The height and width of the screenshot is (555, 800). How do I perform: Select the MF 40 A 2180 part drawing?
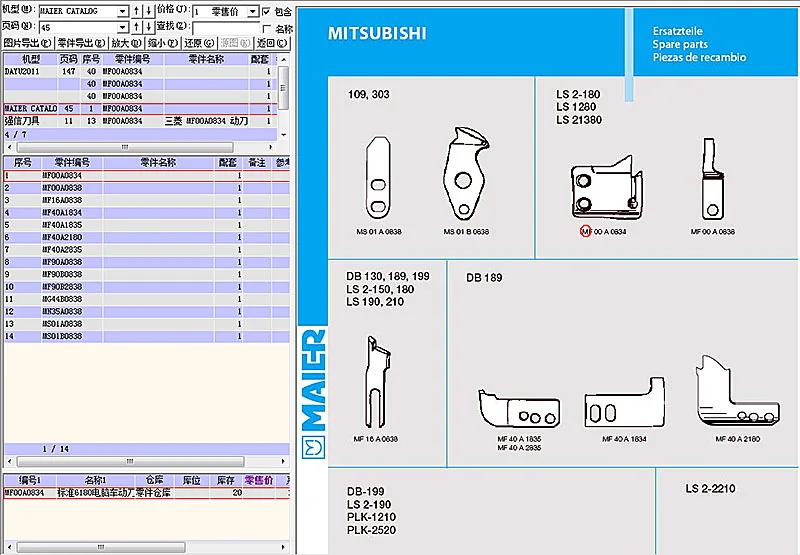737,390
